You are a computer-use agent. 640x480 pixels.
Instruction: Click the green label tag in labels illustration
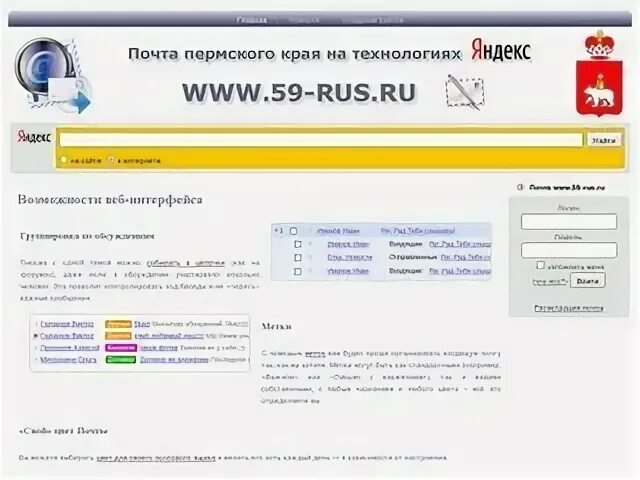[x=121, y=360]
